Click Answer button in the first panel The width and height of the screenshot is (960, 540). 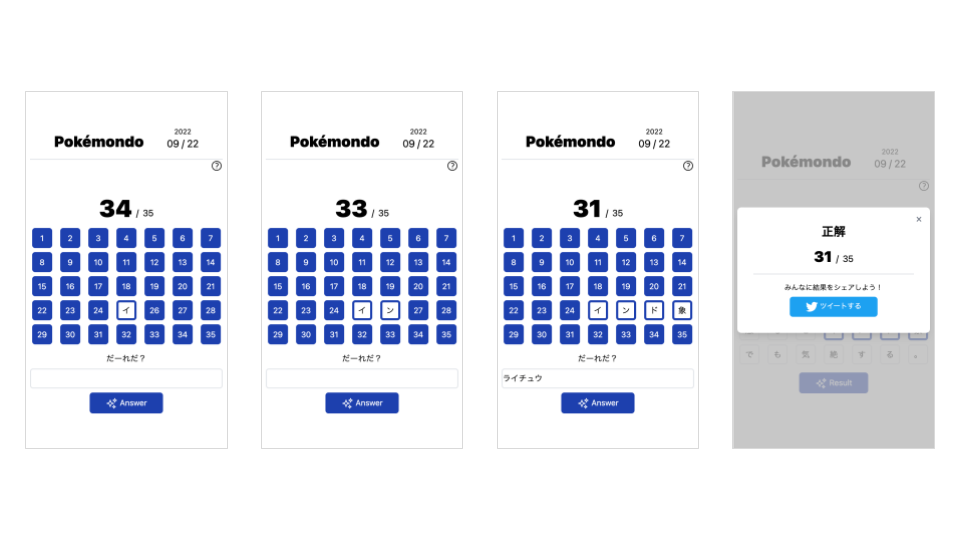point(126,403)
